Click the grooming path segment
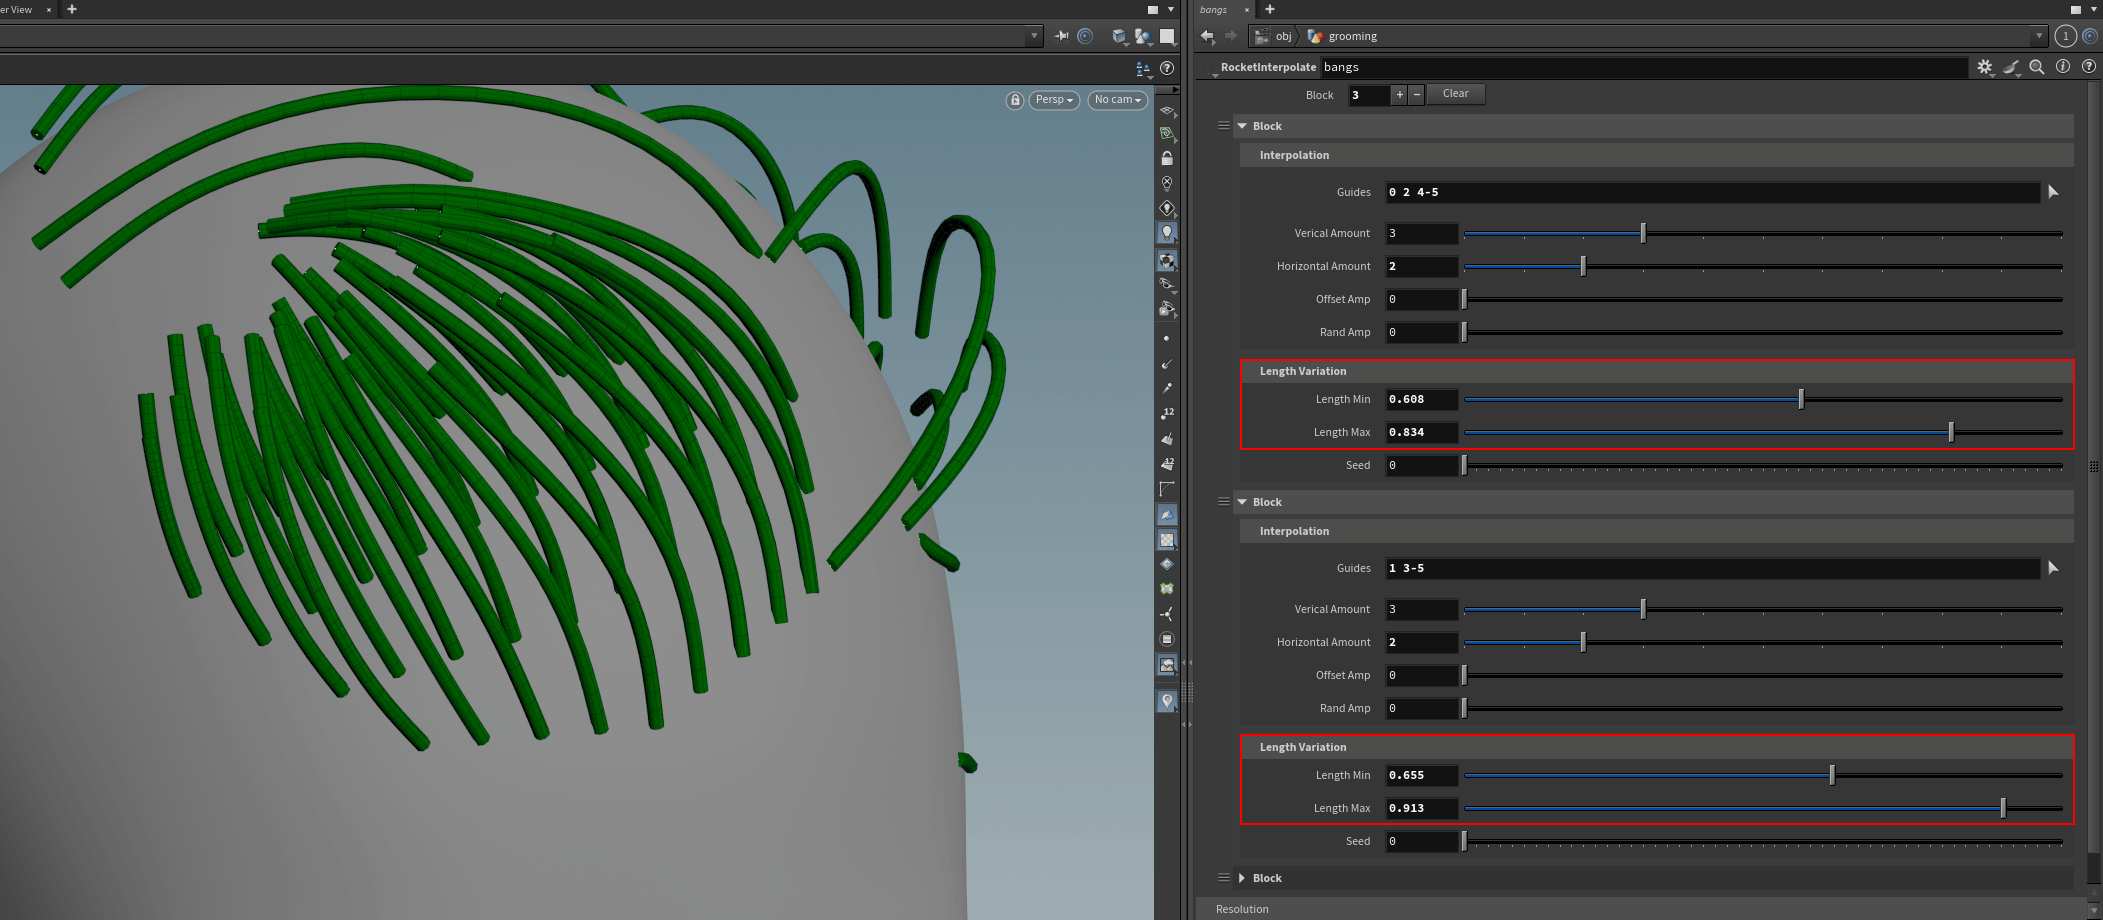Screen dimensions: 2103x920 (1343, 36)
